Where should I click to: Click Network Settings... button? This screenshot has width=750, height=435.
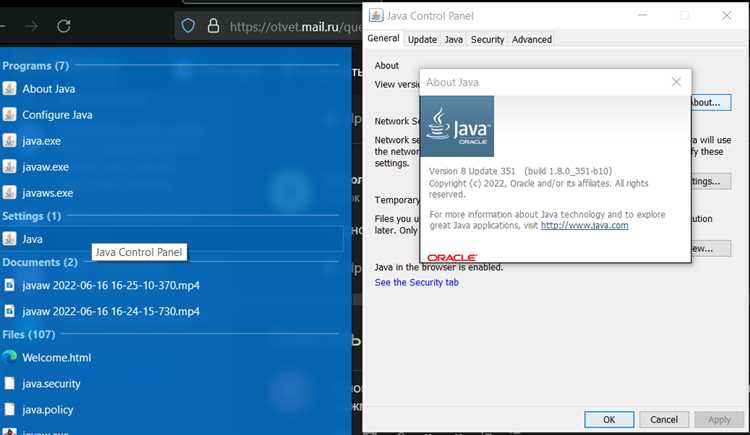click(x=711, y=181)
